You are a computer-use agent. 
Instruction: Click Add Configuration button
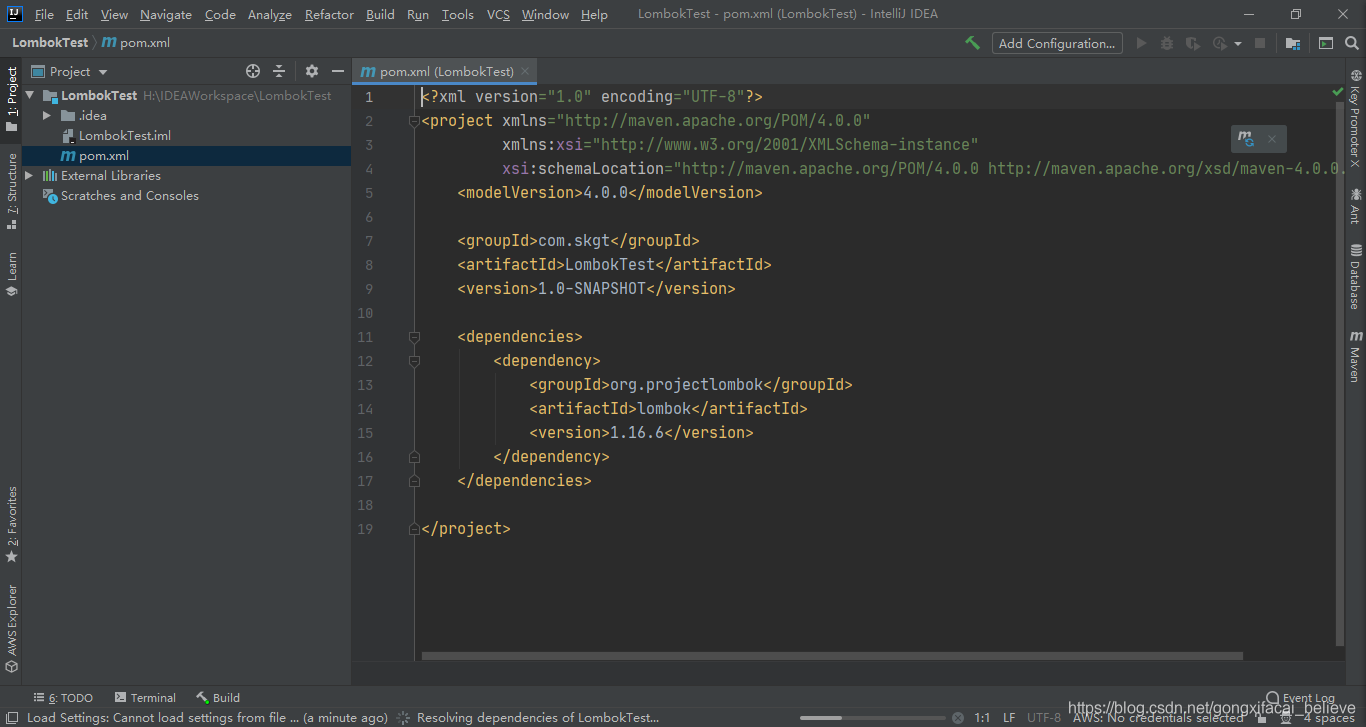1056,43
